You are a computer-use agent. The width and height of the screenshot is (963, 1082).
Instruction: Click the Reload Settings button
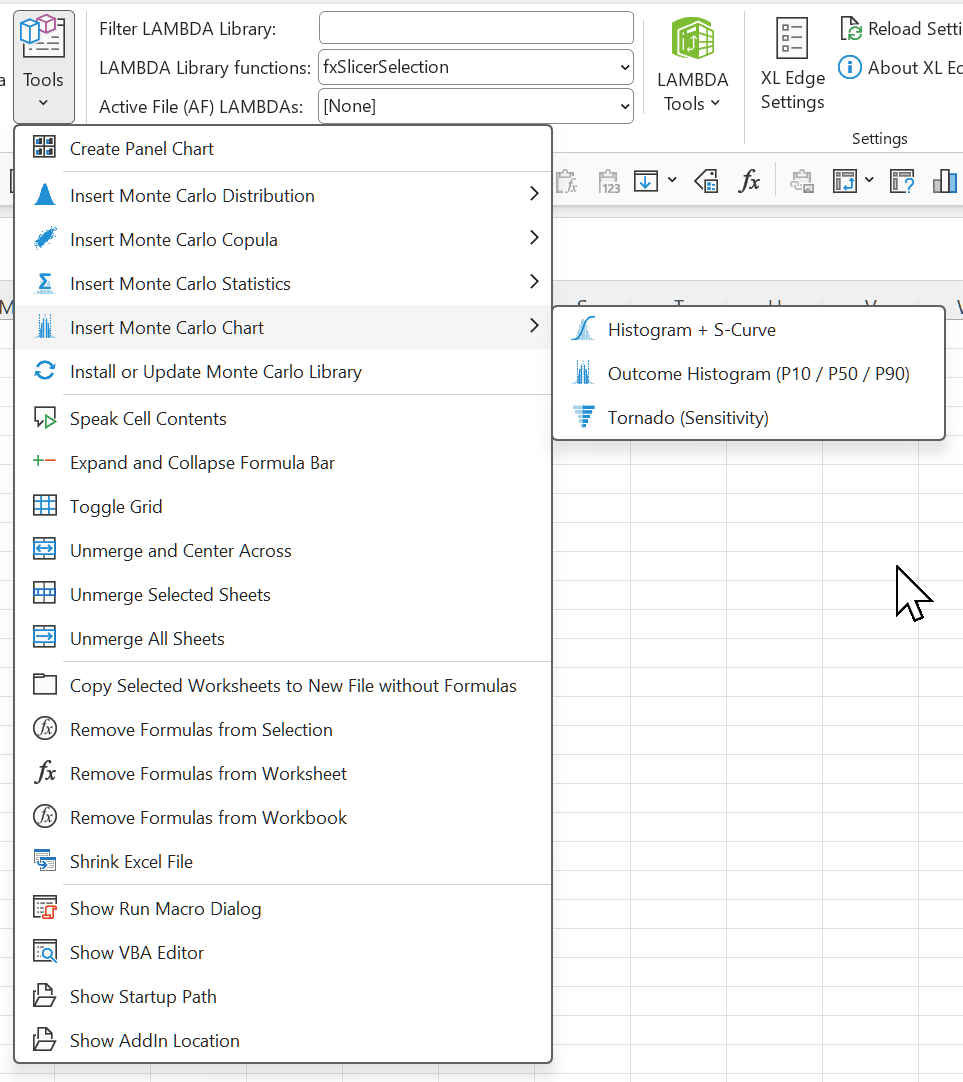tap(900, 29)
